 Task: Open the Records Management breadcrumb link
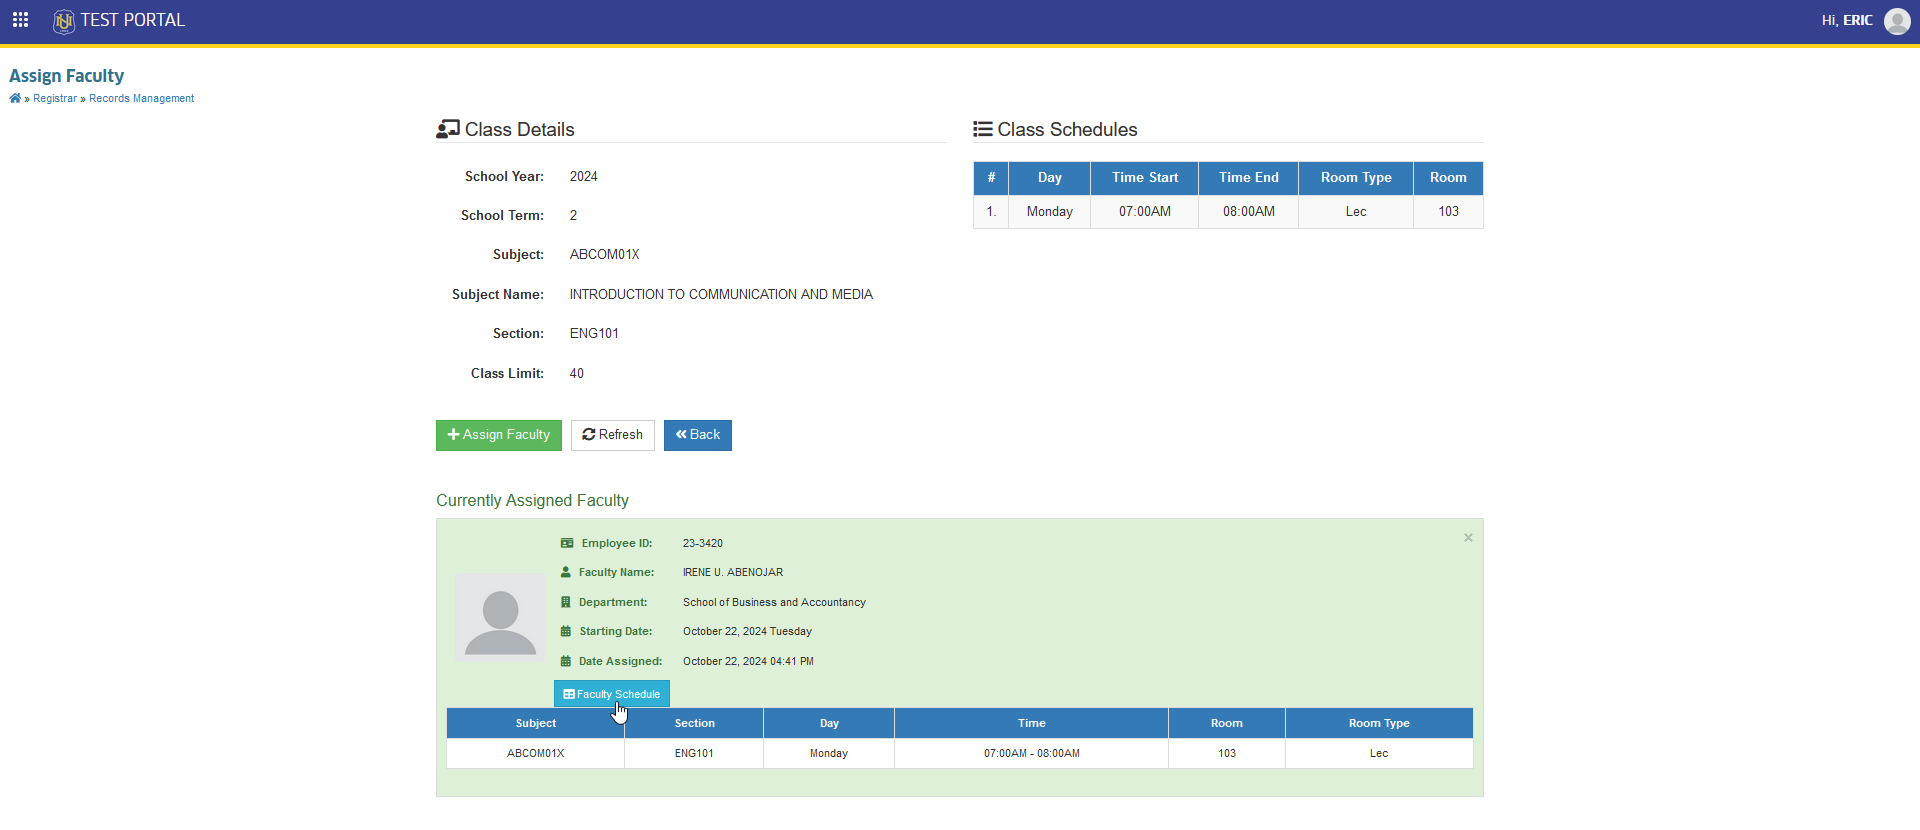click(x=142, y=98)
